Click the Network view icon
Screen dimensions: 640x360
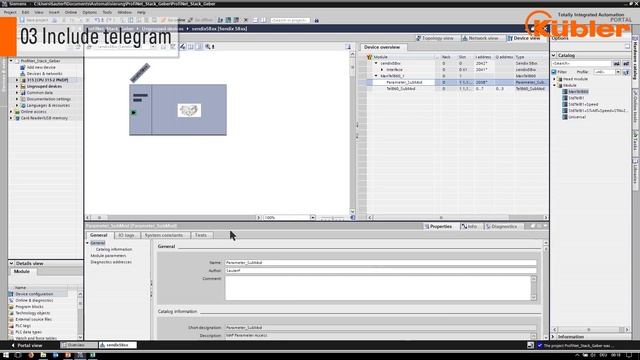tap(464, 38)
